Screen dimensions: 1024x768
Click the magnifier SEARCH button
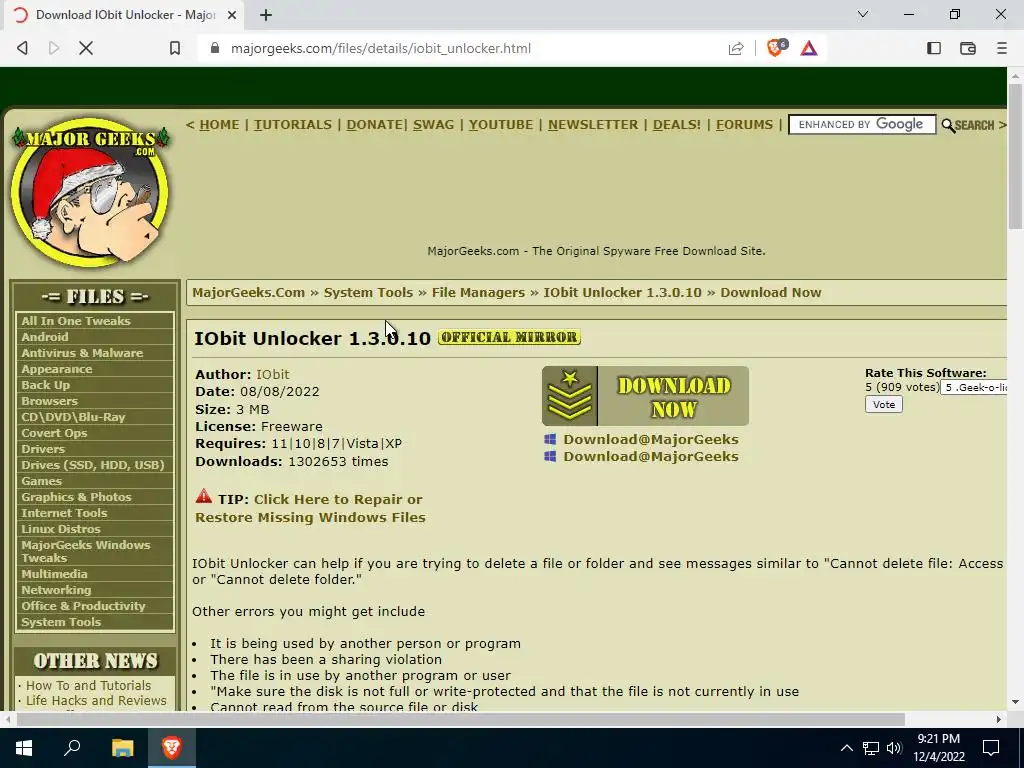(968, 125)
